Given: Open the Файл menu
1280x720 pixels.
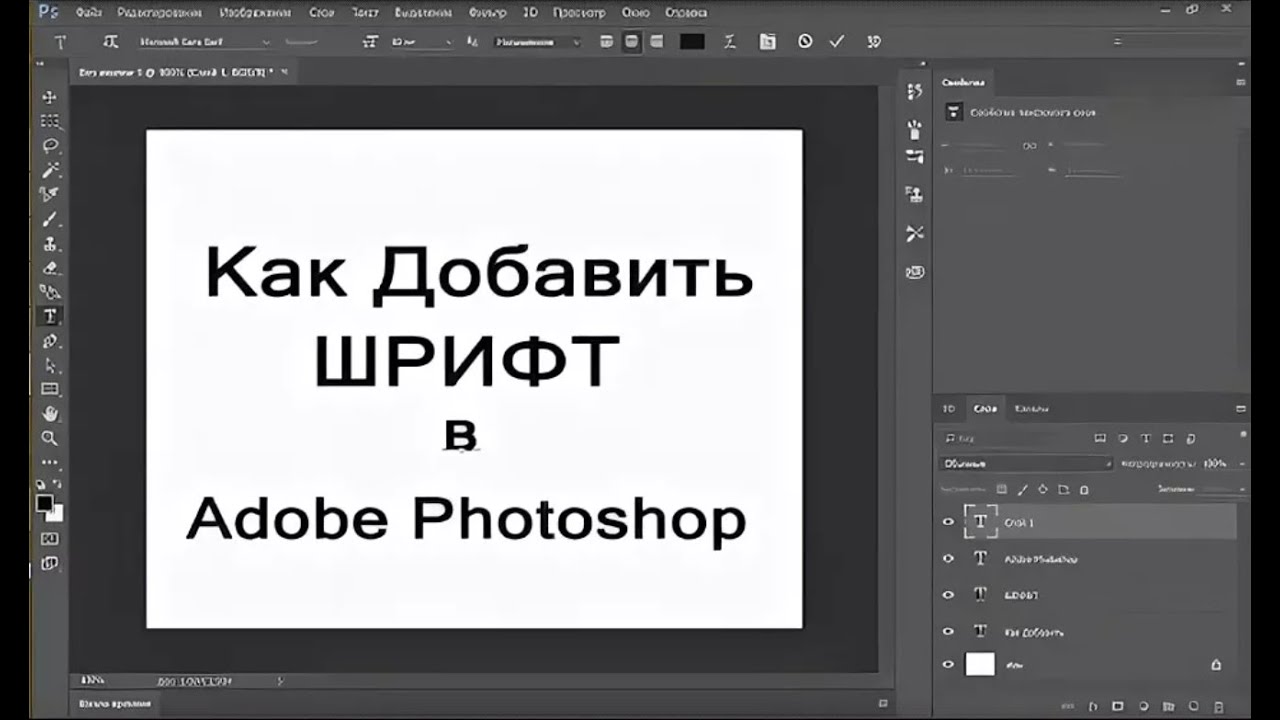Looking at the screenshot, I should 88,13.
